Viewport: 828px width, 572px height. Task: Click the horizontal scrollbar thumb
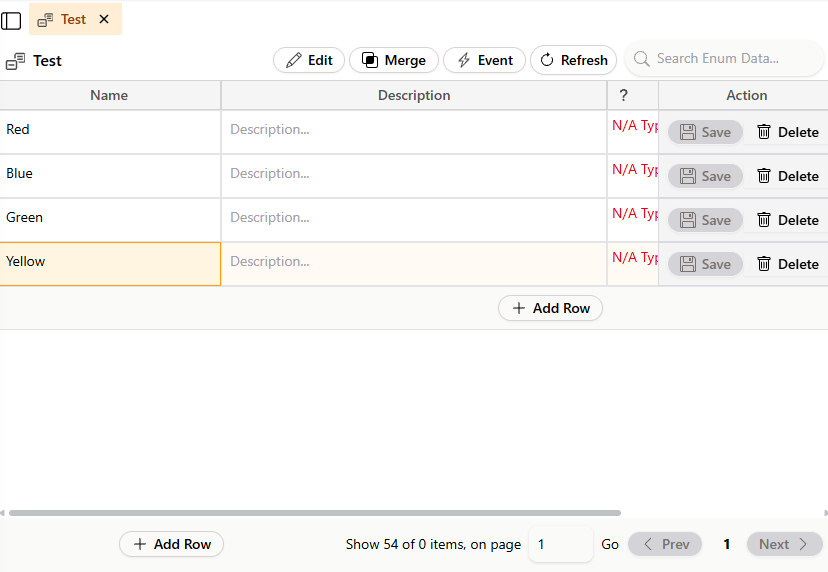(x=315, y=513)
